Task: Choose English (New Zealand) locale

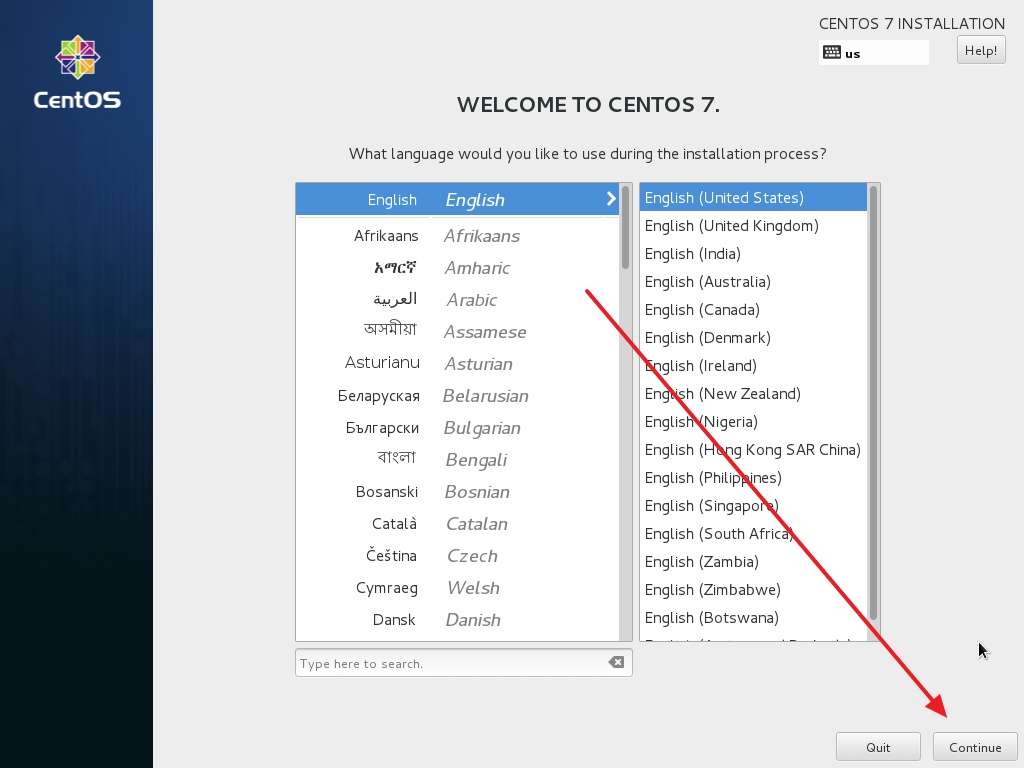Action: click(754, 394)
